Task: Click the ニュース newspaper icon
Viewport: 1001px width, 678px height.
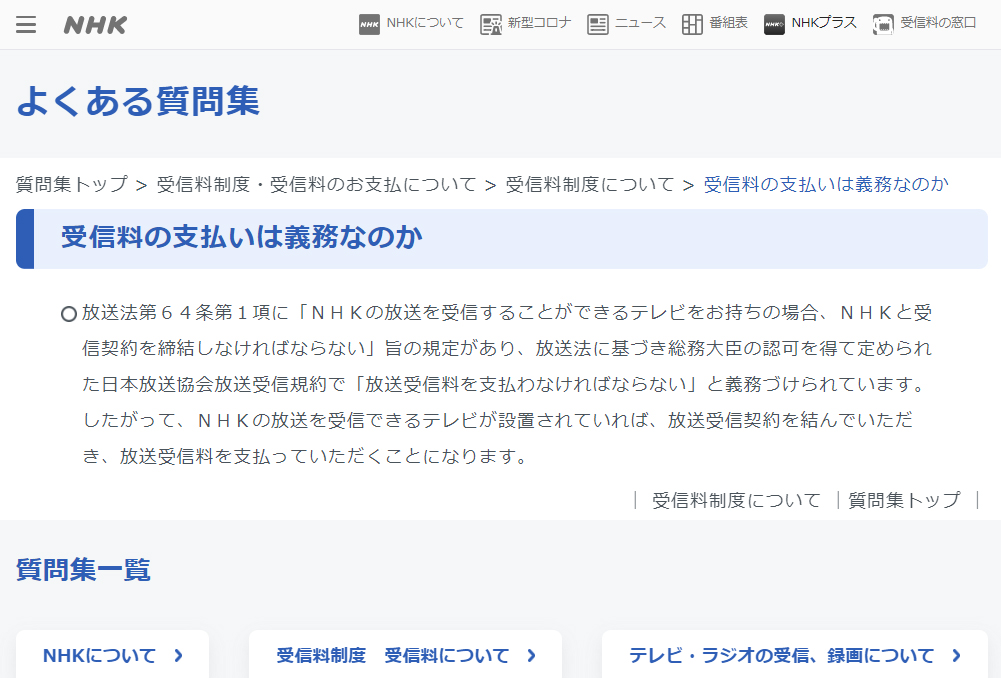Action: click(598, 24)
